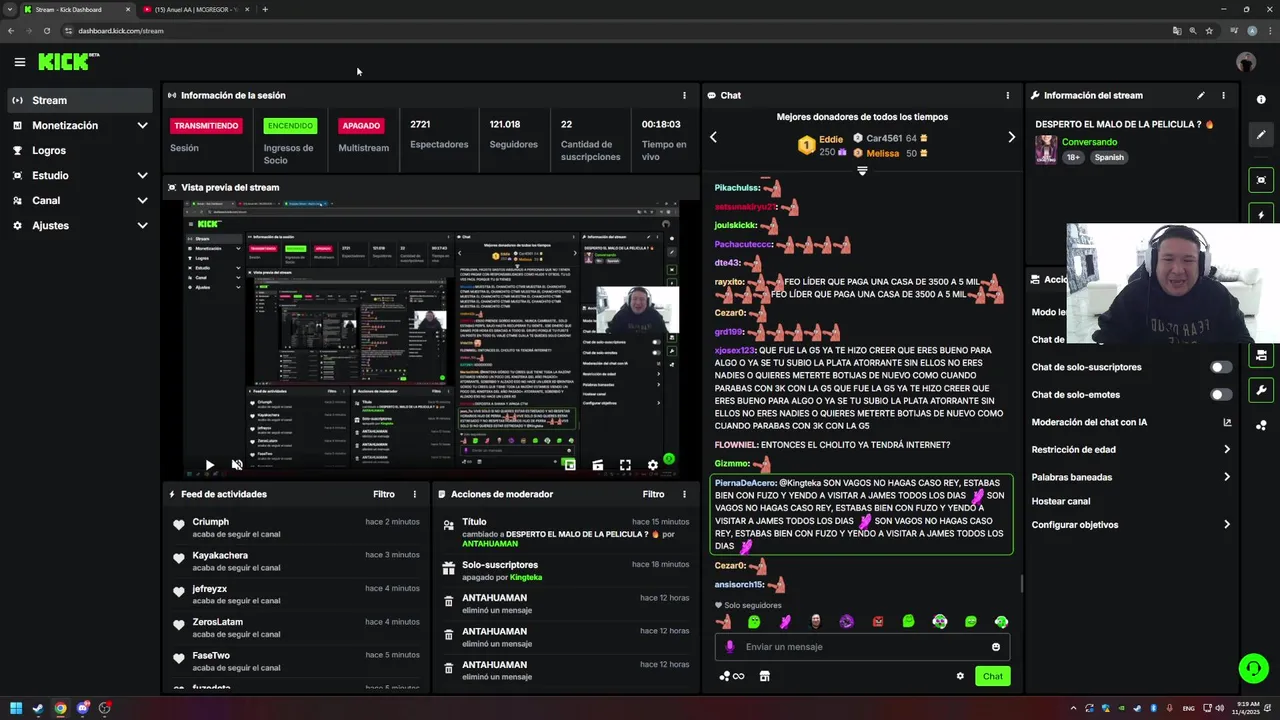This screenshot has height=720, width=1280.
Task: Open Chrome from the Windows taskbar
Action: (61, 708)
